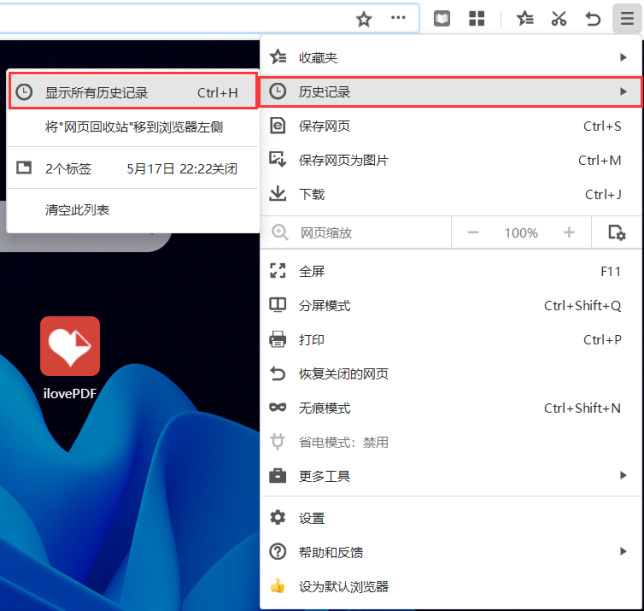Click 将"网页回收站"移到浏览器左侧
This screenshot has height=611, width=644.
tap(133, 127)
